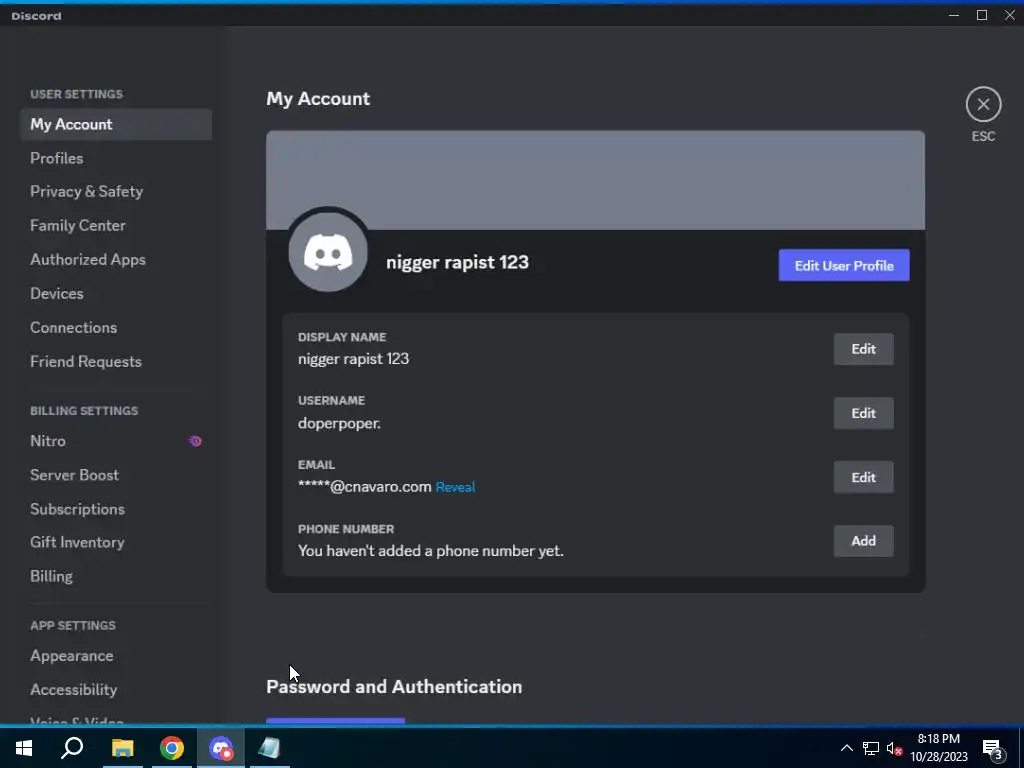Image resolution: width=1024 pixels, height=768 pixels.
Task: Click the USER SETTINGS section label
Action: (x=76, y=94)
